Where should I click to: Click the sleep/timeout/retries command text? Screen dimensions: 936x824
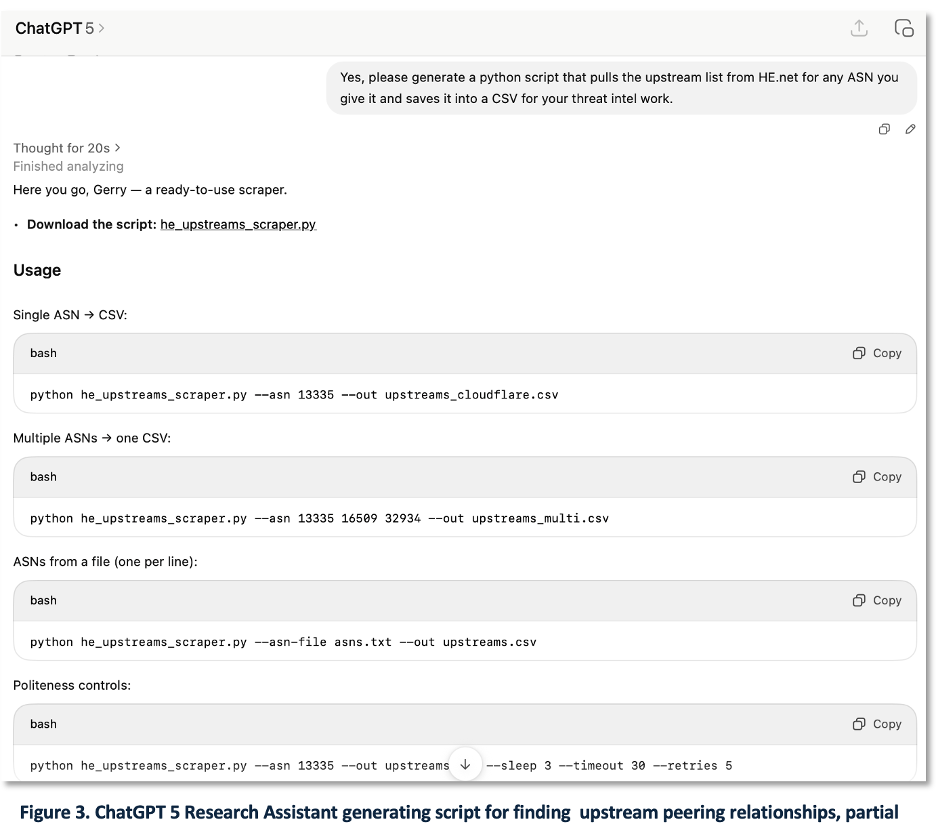[608, 766]
